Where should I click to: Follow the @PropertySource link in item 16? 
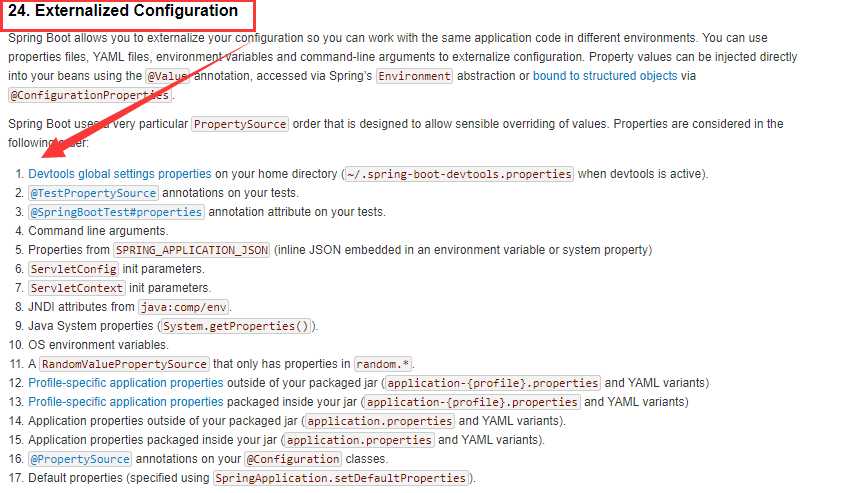[x=80, y=459]
